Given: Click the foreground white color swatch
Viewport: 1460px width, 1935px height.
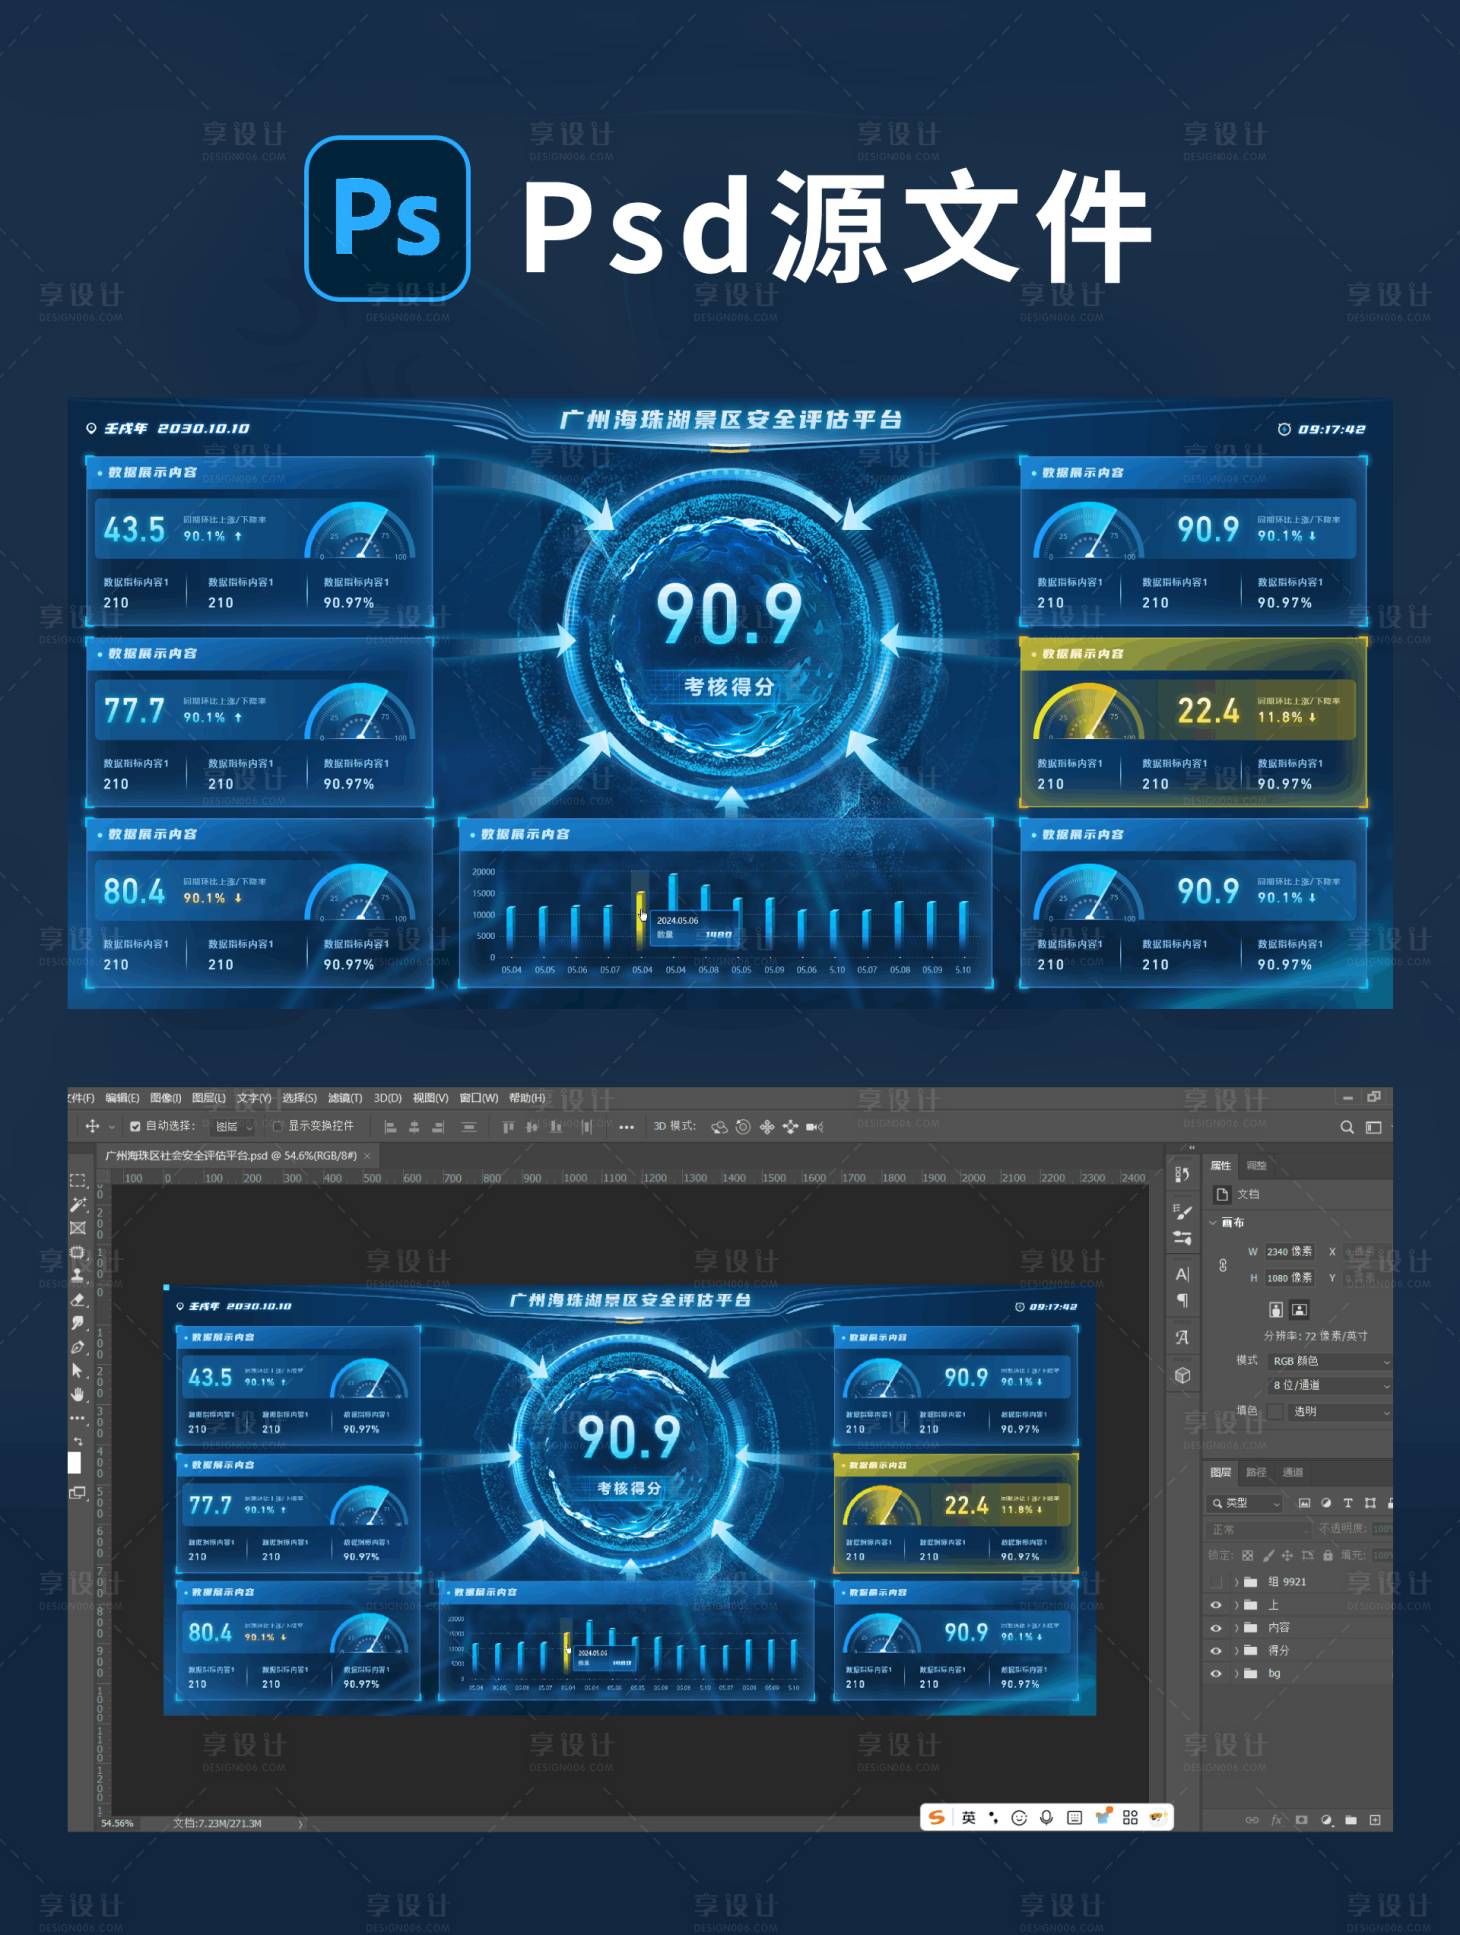Looking at the screenshot, I should [x=74, y=1463].
